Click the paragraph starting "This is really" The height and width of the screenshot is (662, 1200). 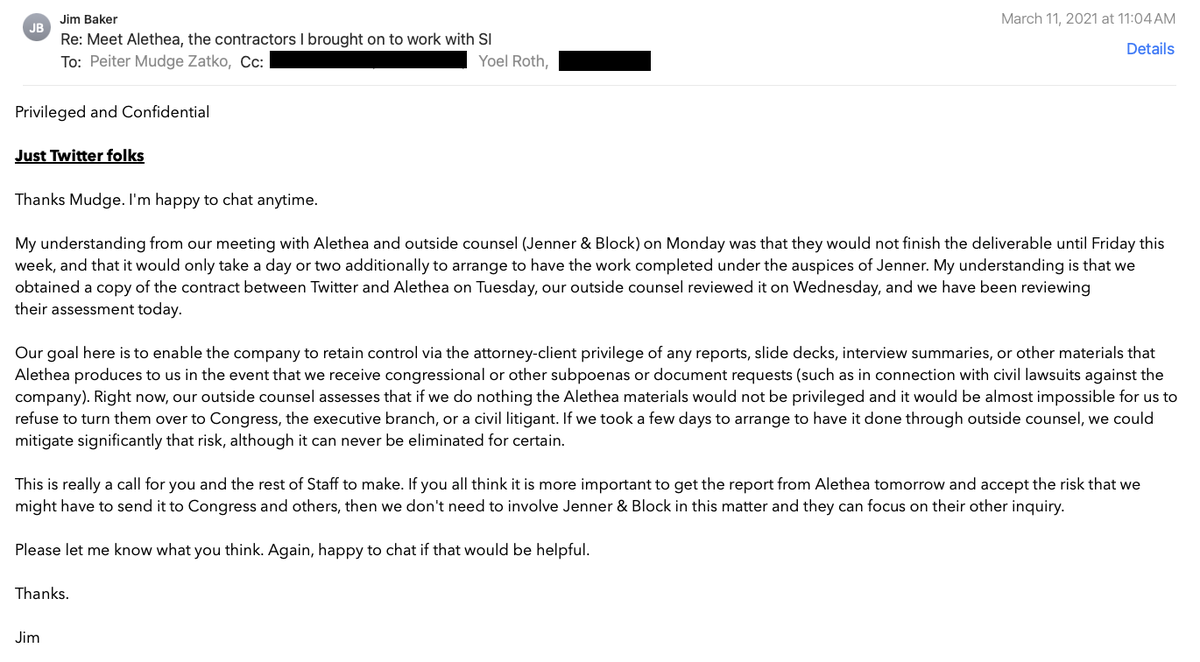coord(578,495)
